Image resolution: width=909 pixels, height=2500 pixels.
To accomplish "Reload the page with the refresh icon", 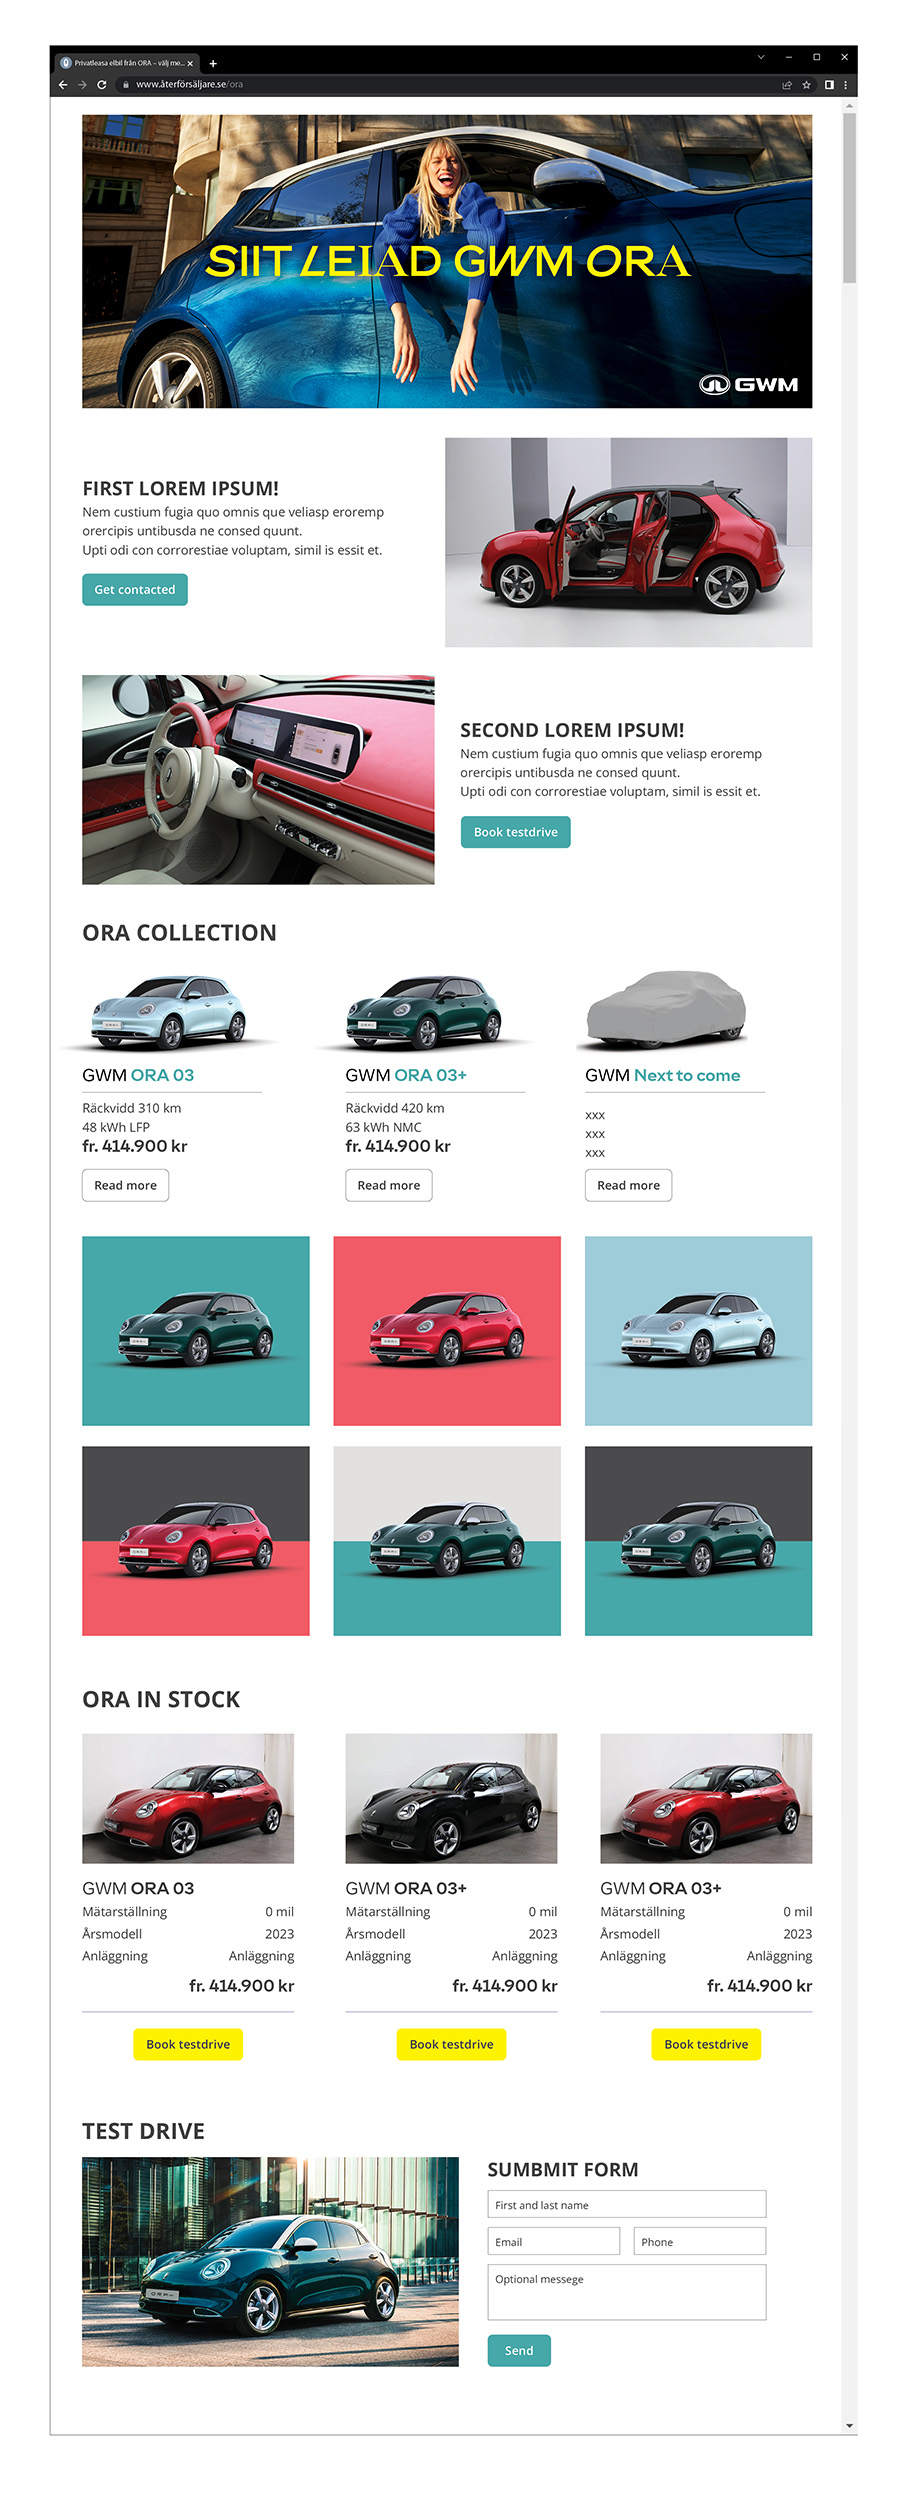I will 101,85.
